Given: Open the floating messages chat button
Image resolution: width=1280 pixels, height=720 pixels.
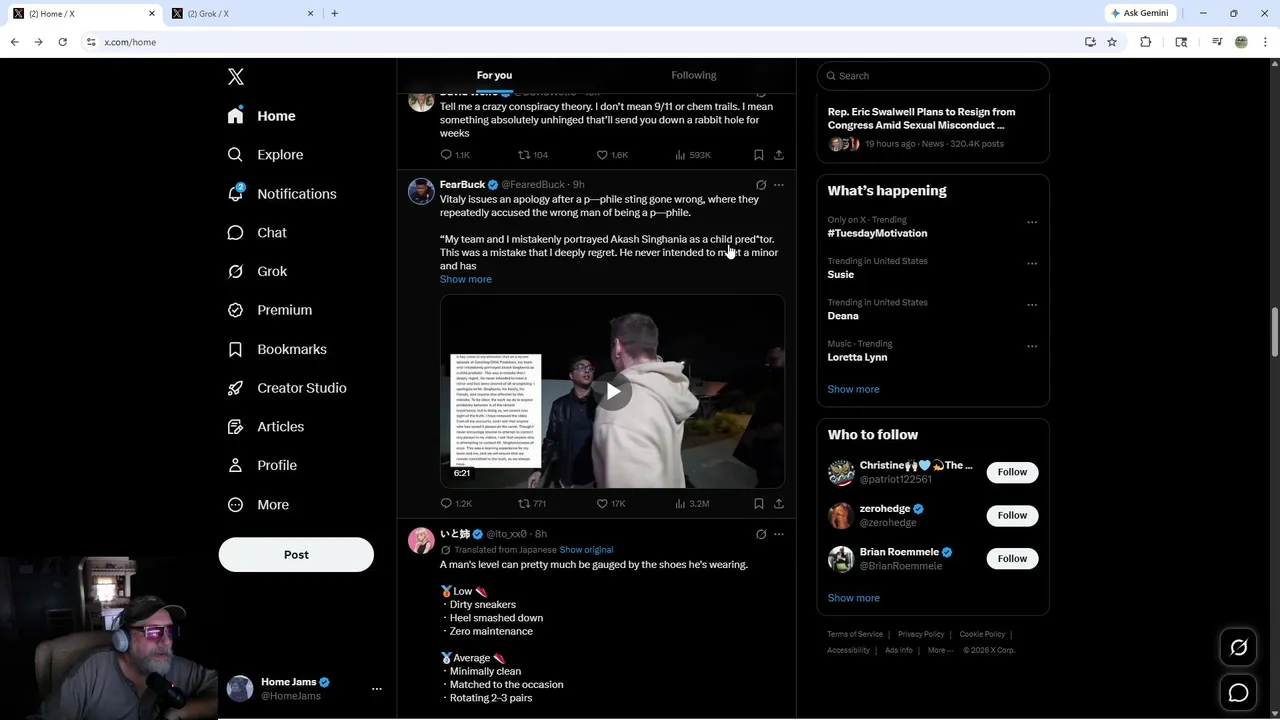Looking at the screenshot, I should tap(1238, 693).
